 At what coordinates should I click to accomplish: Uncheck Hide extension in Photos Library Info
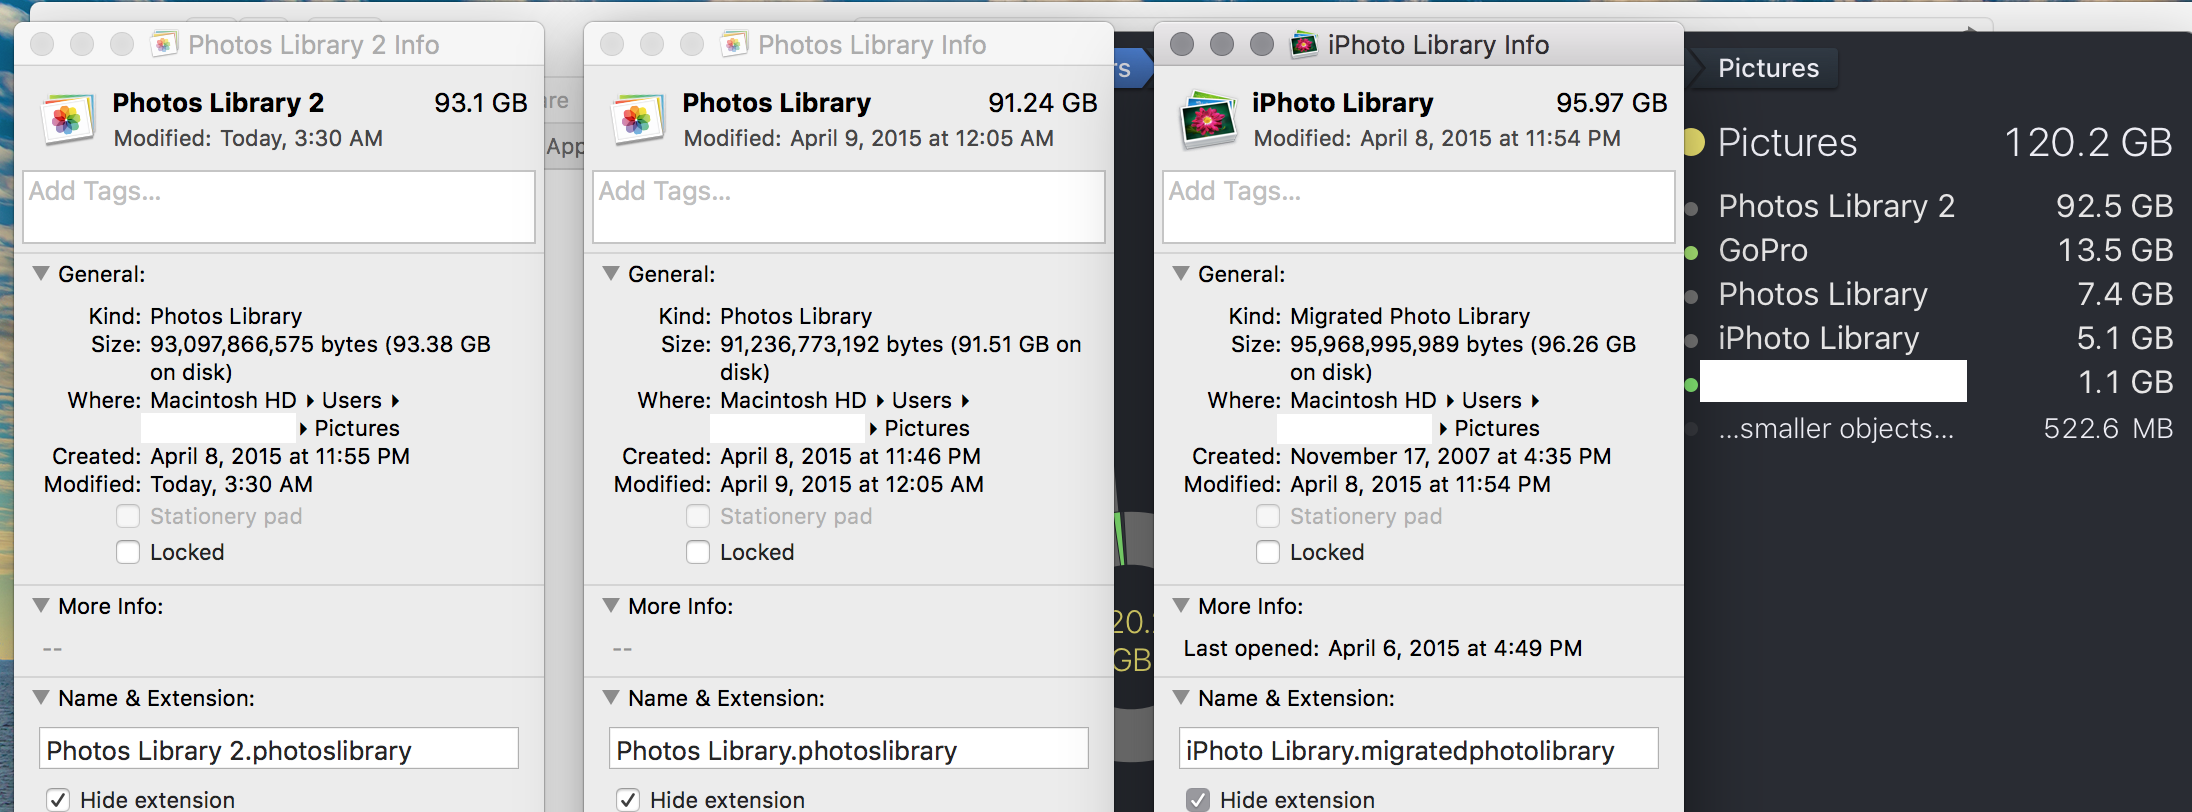[628, 800]
